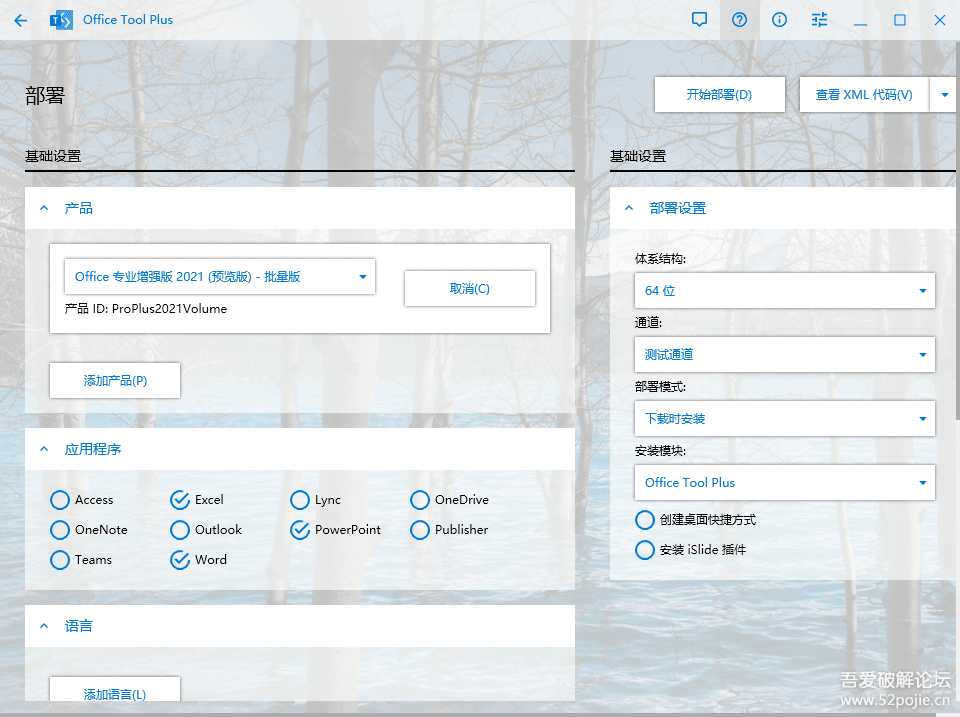
Task: Click the 添加产品(P) button
Action: point(114,380)
